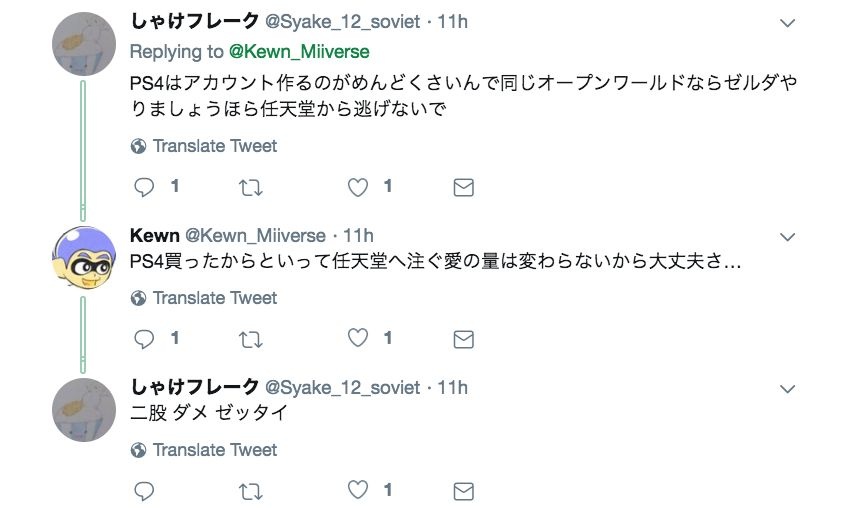Reply to Kewn's tweet
The height and width of the screenshot is (508, 846).
(x=144, y=339)
